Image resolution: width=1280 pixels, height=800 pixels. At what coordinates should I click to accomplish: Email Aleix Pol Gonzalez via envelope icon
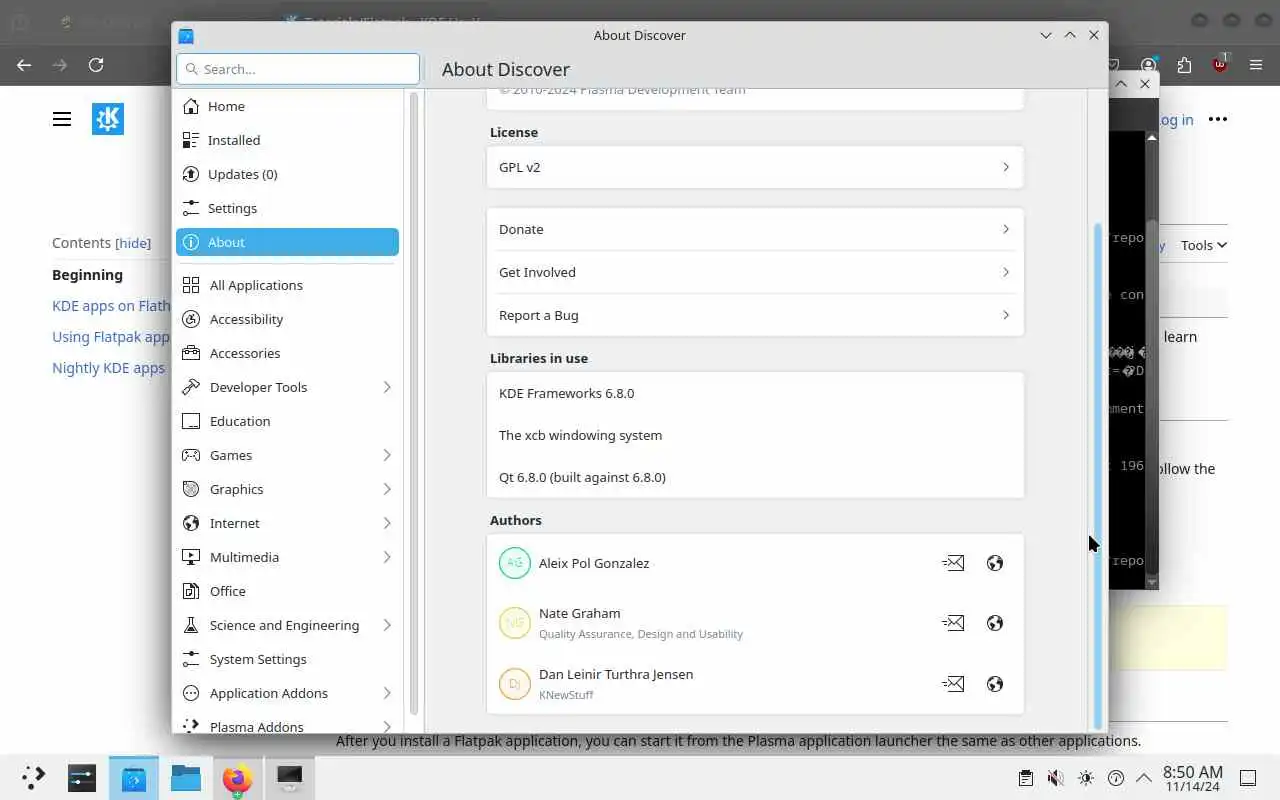pyautogui.click(x=953, y=563)
